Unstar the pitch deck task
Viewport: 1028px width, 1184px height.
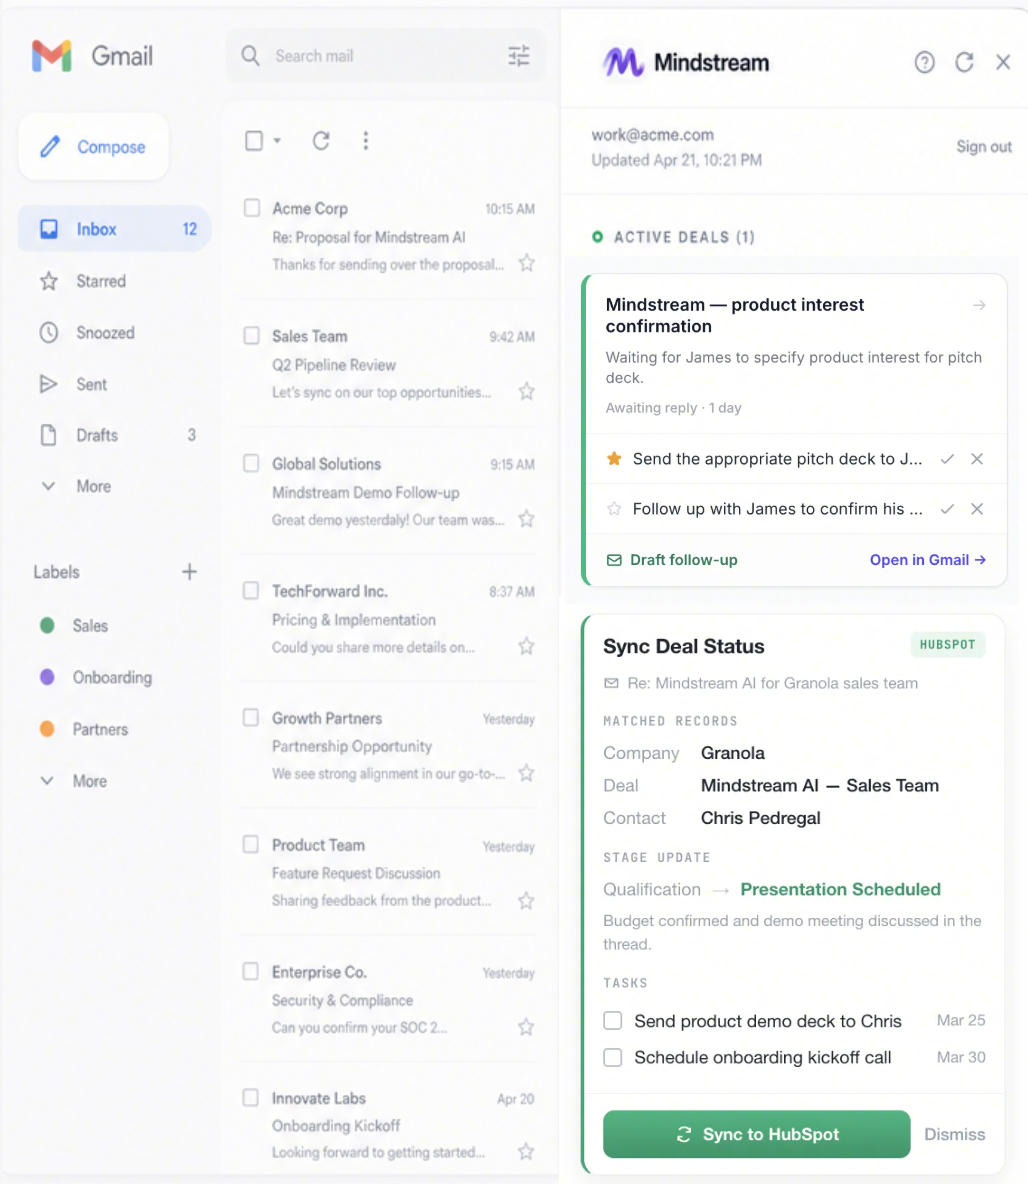[x=614, y=458]
